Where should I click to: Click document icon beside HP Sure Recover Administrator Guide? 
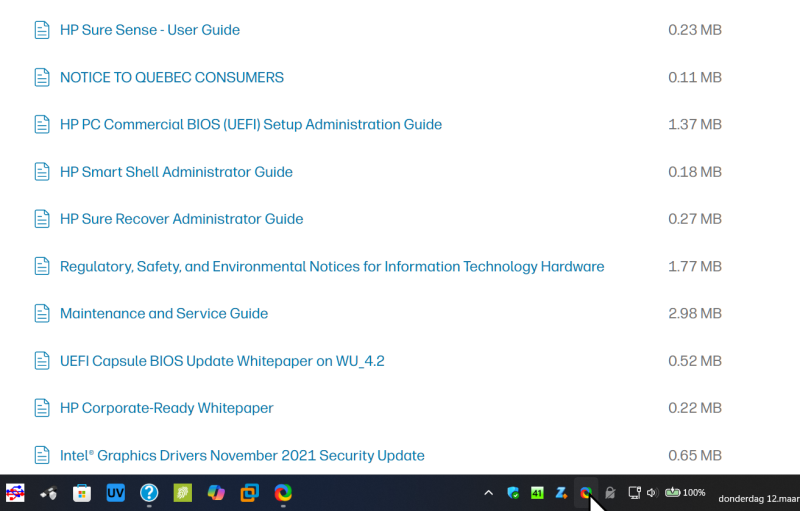pyautogui.click(x=42, y=219)
